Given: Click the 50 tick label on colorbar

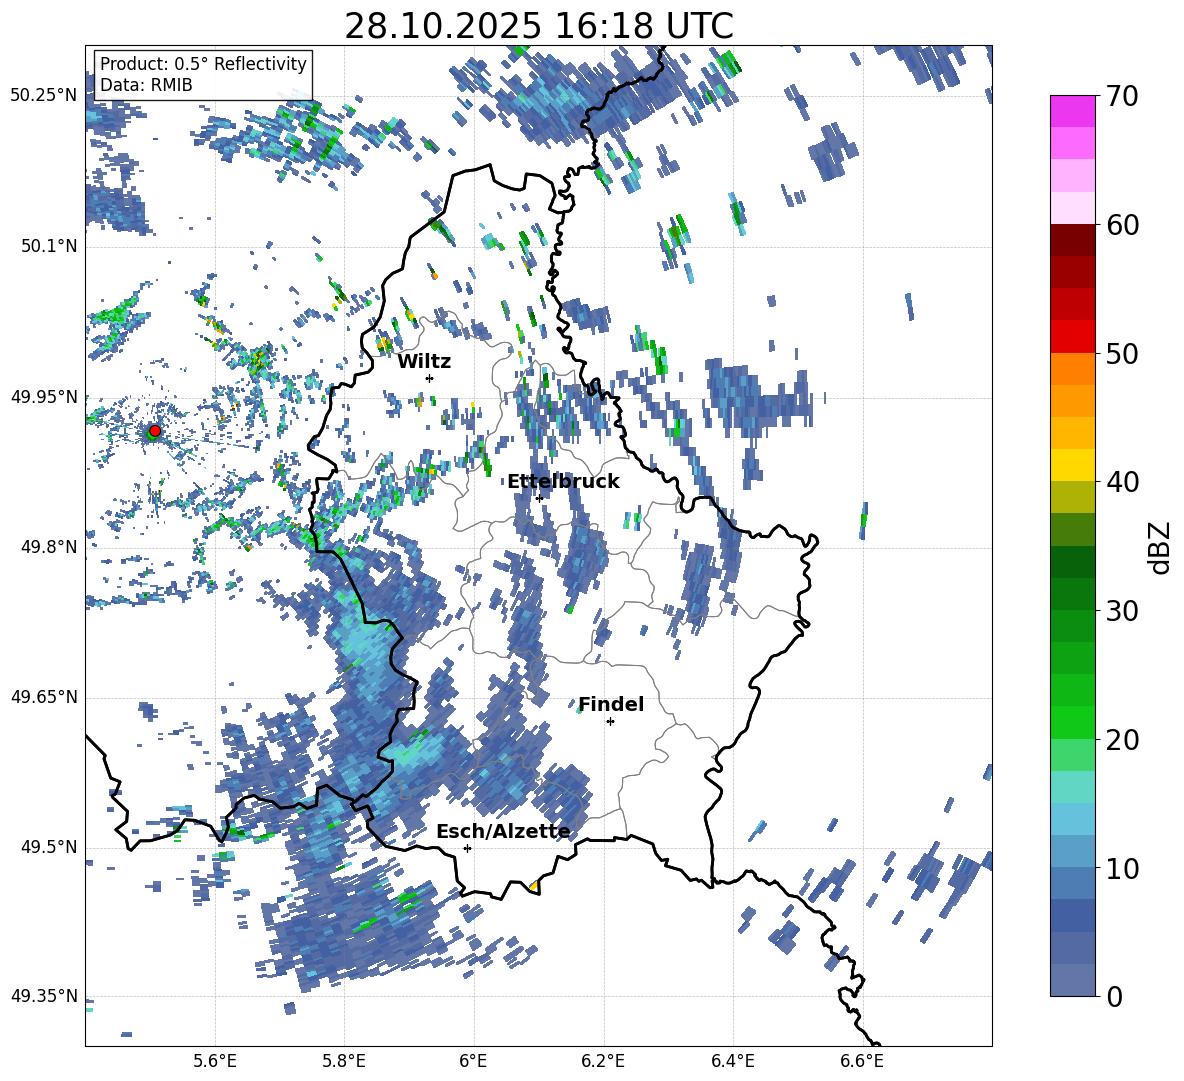Looking at the screenshot, I should 1122,354.
